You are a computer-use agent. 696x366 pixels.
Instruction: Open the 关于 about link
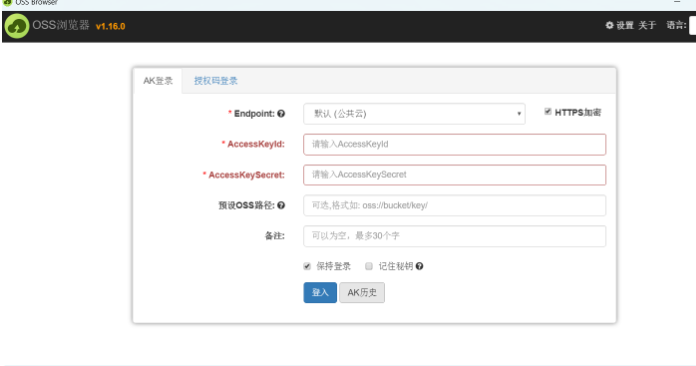[x=647, y=25]
